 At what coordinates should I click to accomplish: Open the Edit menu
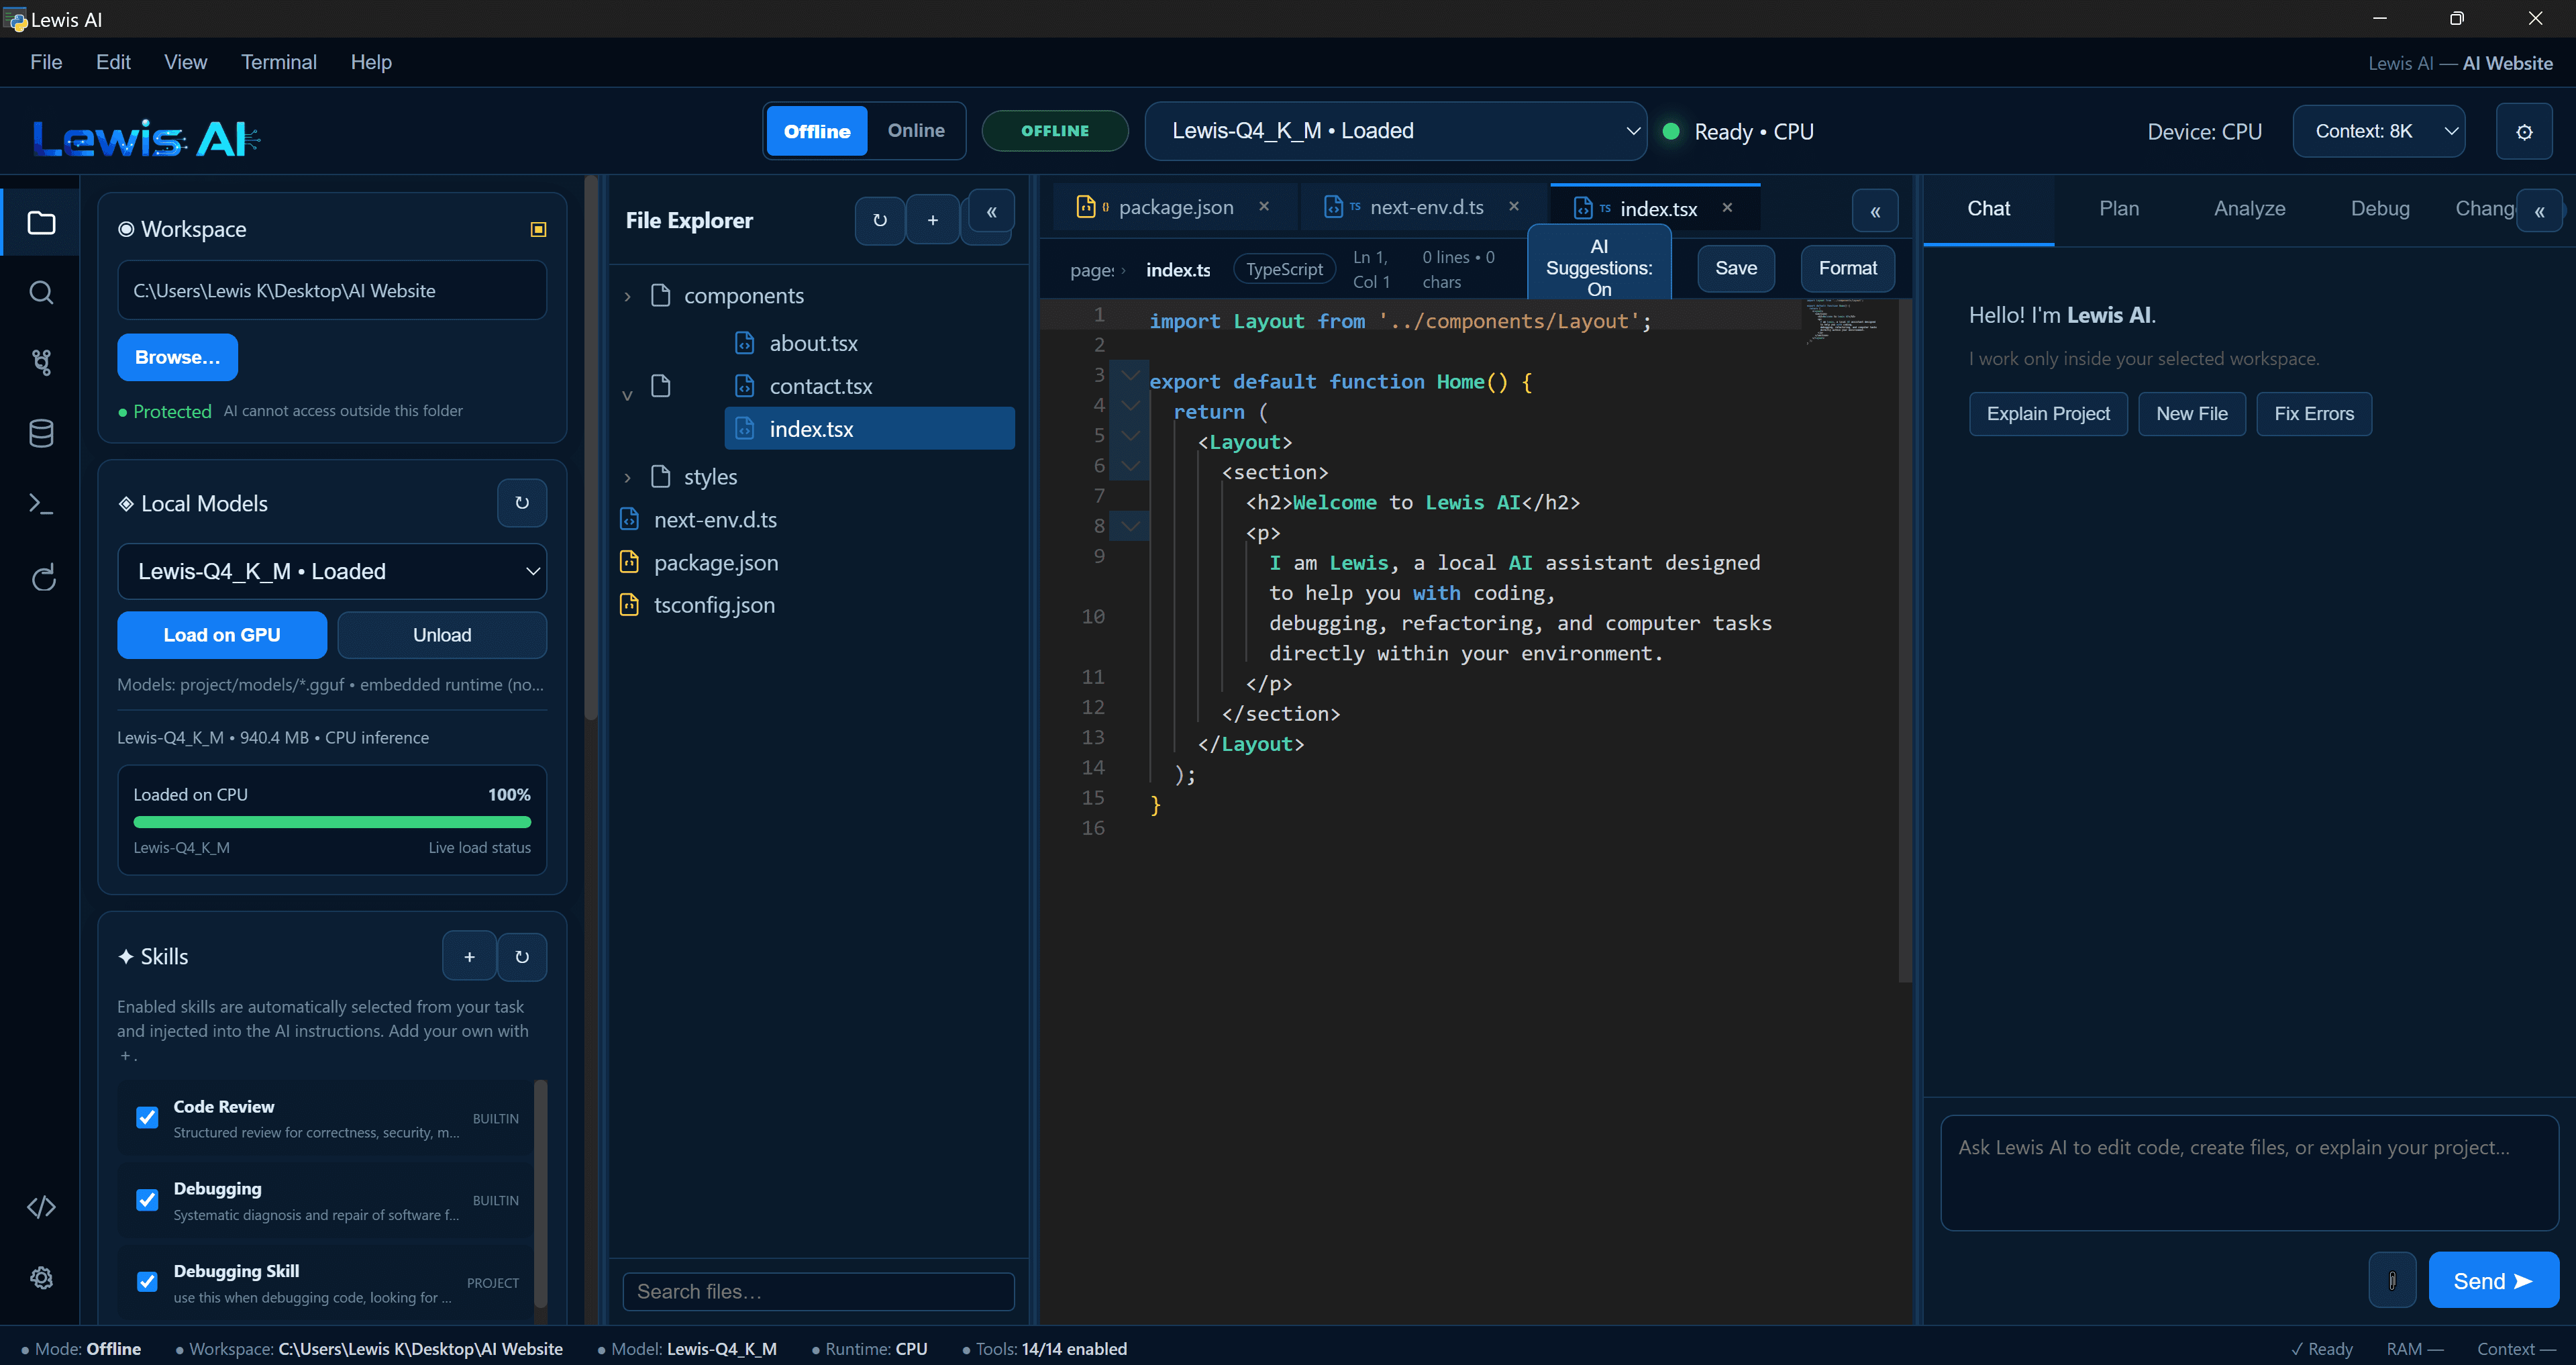[113, 62]
